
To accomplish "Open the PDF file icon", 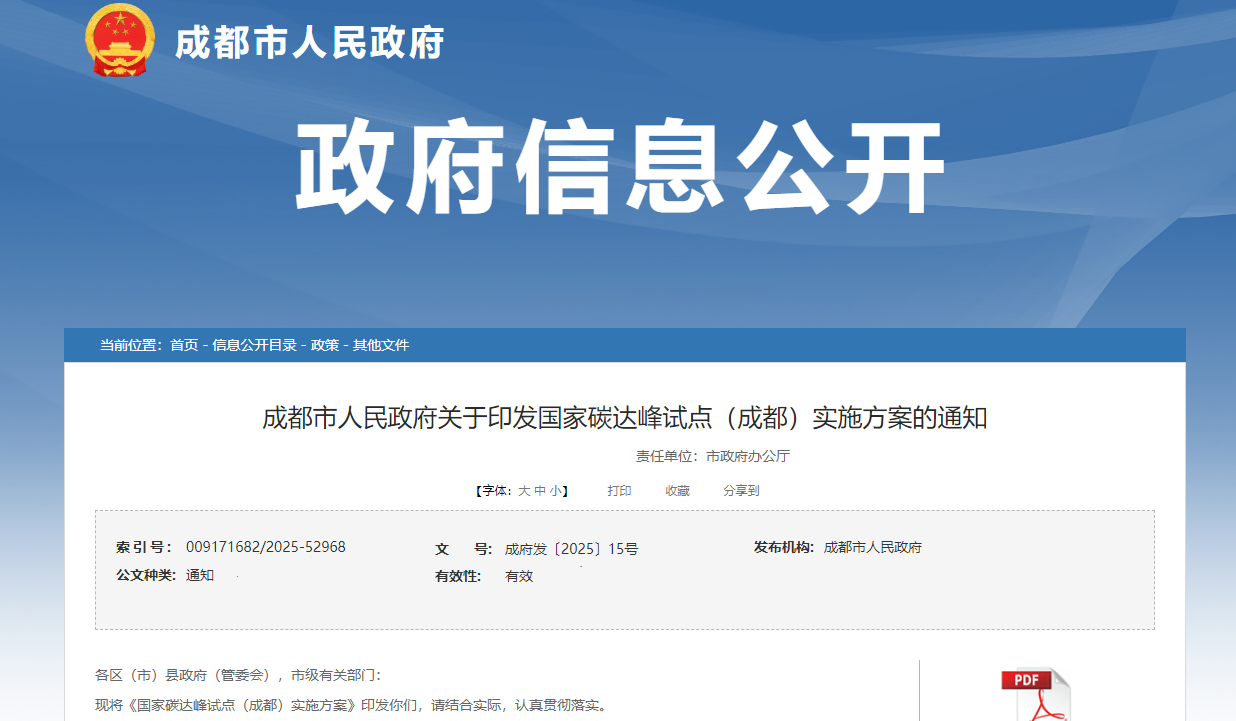I will (1035, 694).
